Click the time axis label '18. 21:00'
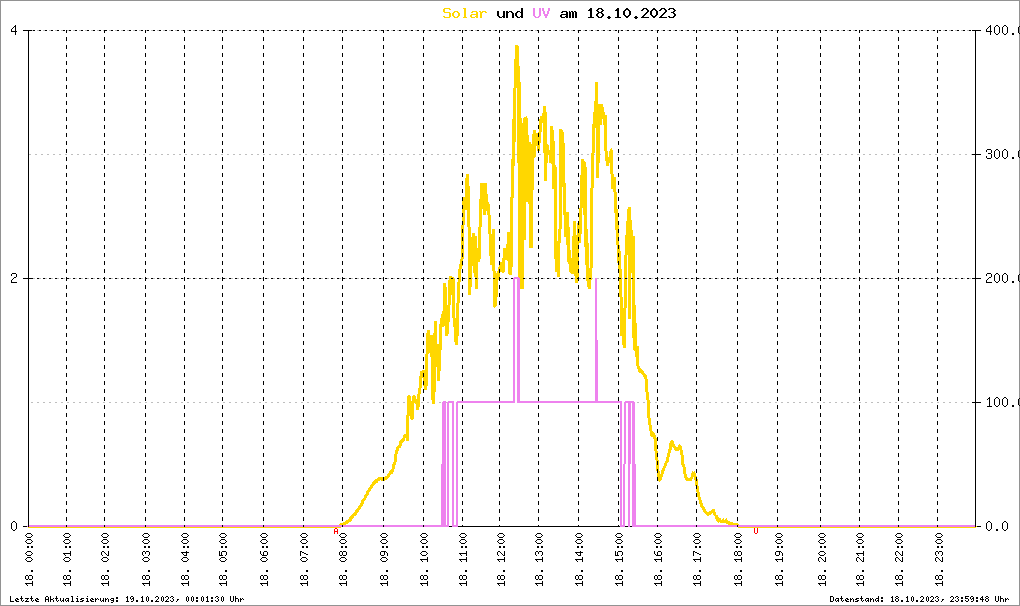The width and height of the screenshot is (1020, 606). tap(860, 559)
